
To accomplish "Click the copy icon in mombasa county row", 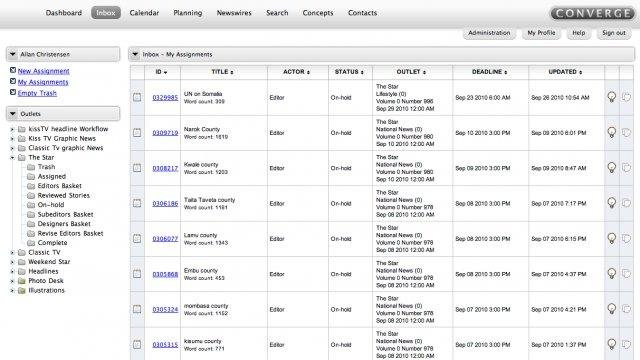I will pos(626,309).
